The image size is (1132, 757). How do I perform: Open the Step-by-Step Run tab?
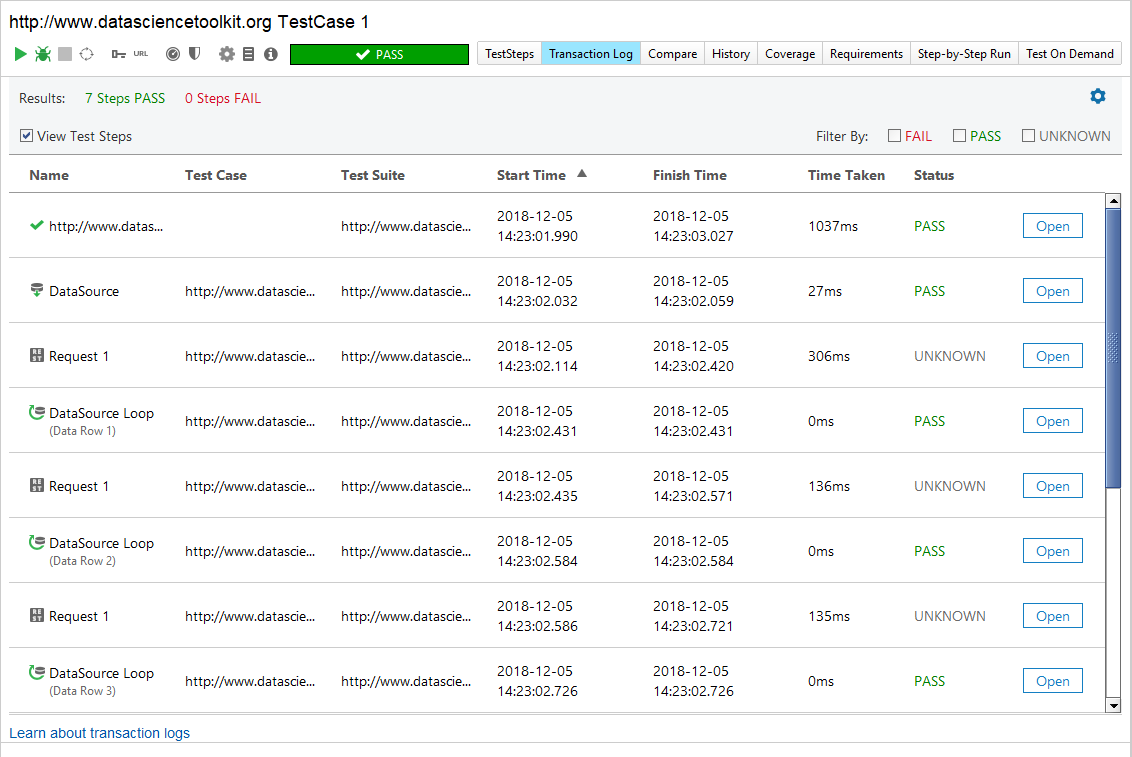click(x=964, y=54)
